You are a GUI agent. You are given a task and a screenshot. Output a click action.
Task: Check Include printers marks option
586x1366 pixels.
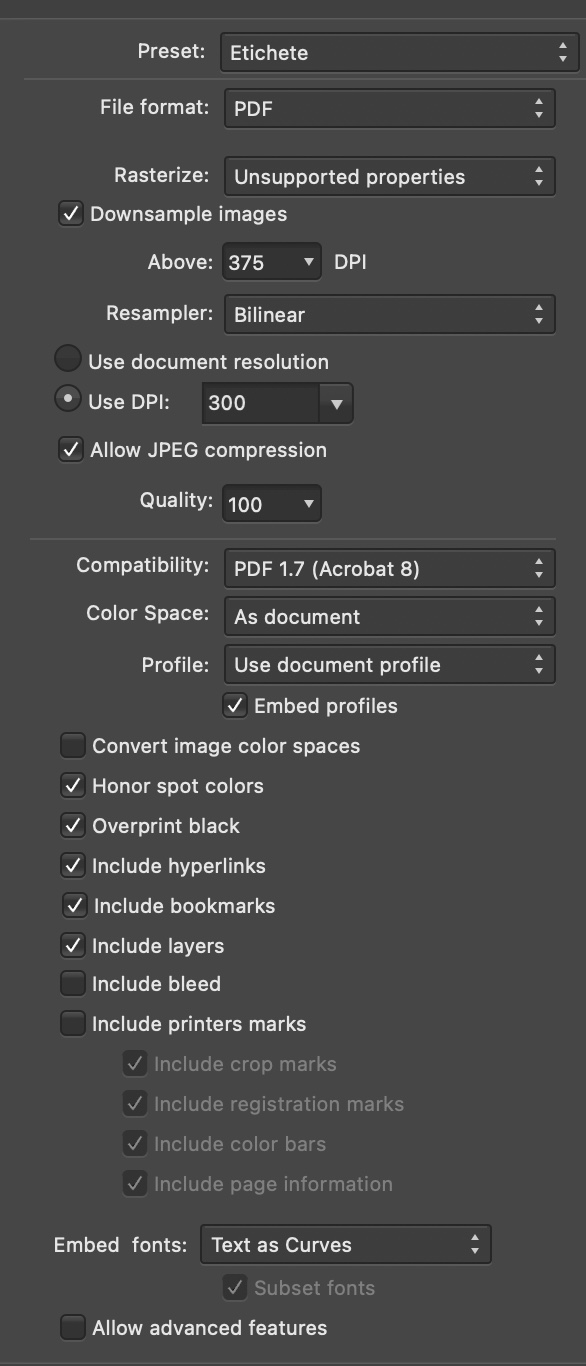pyautogui.click(x=73, y=1024)
